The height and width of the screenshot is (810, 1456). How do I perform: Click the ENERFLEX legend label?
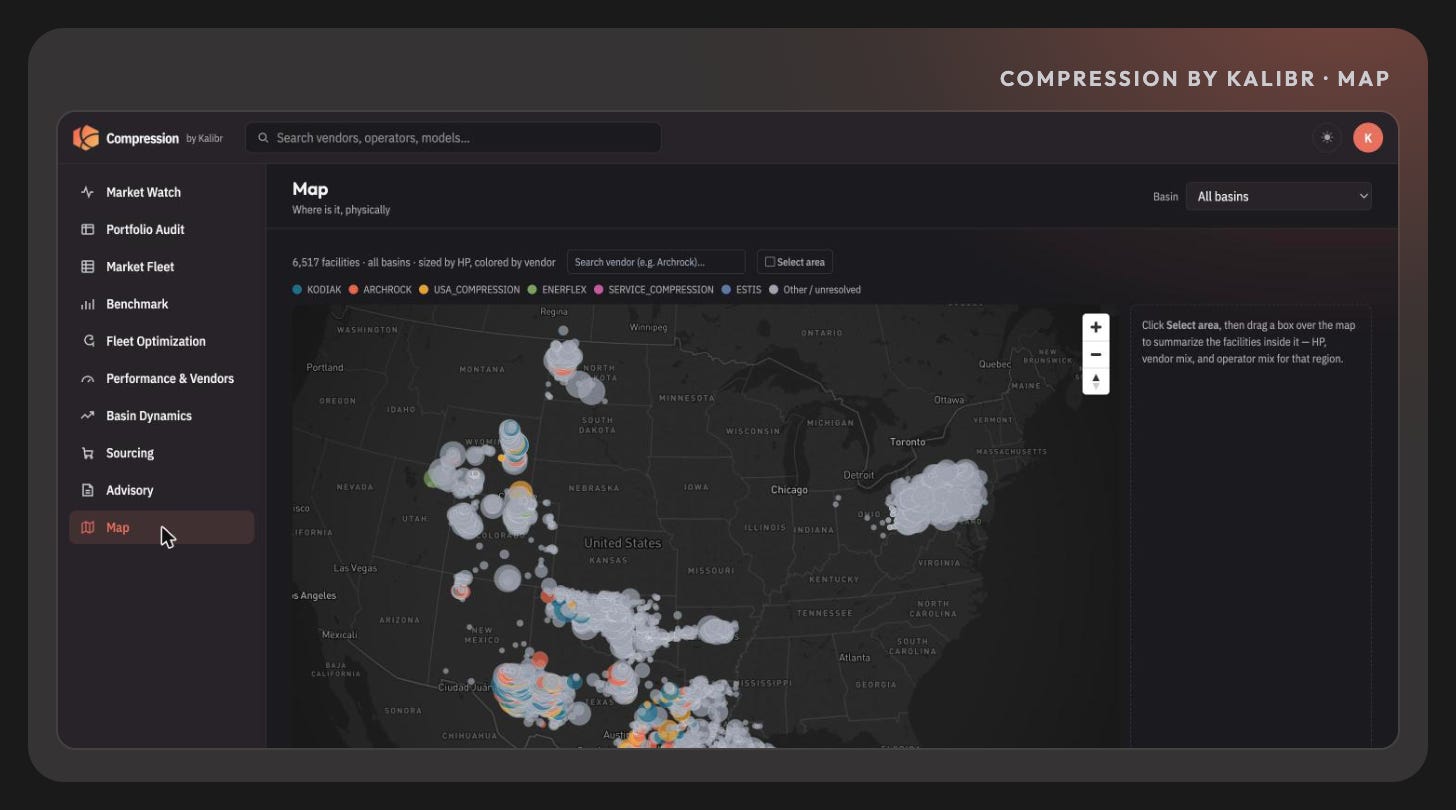tap(564, 290)
